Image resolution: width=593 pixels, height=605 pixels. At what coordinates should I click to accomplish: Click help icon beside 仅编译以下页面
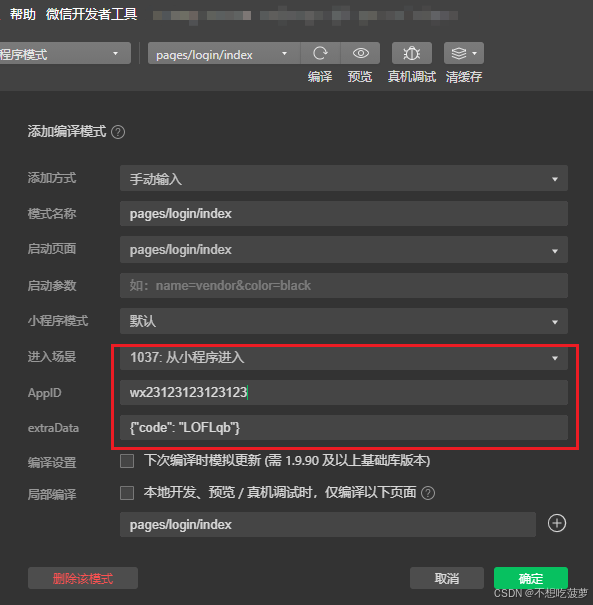[428, 493]
